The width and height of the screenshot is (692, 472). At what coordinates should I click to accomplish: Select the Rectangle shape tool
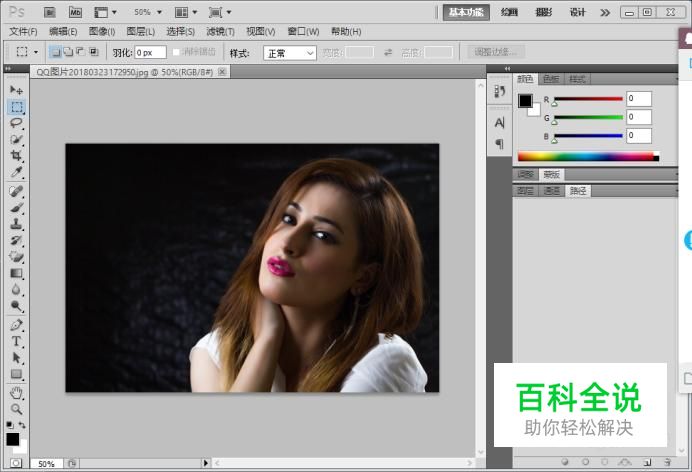point(16,374)
